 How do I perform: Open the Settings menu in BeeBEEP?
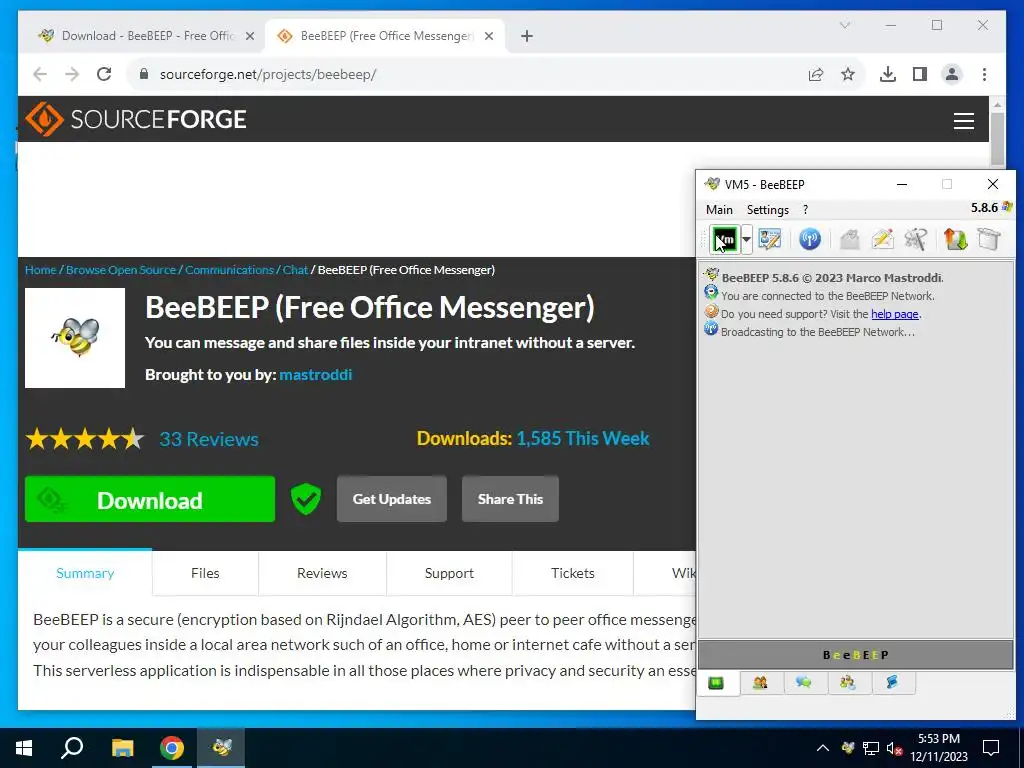tap(767, 210)
